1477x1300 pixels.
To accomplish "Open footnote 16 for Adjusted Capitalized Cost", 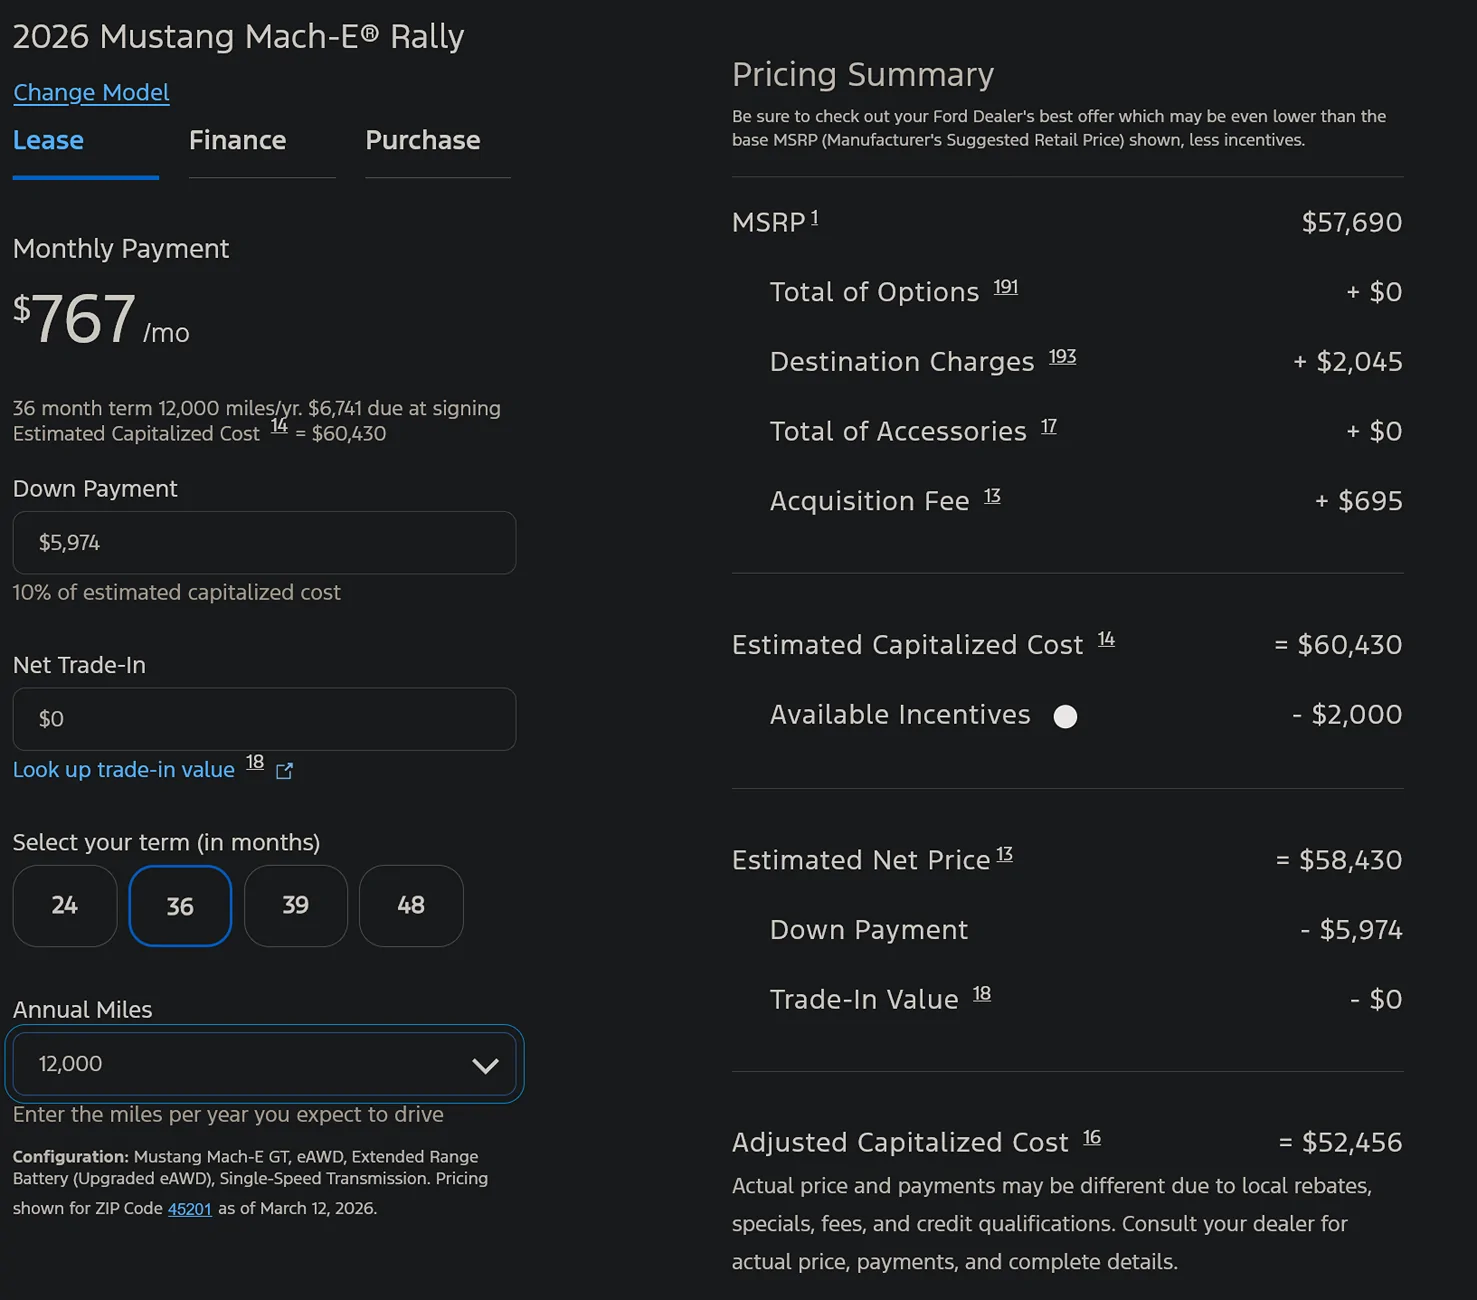I will [1092, 1138].
